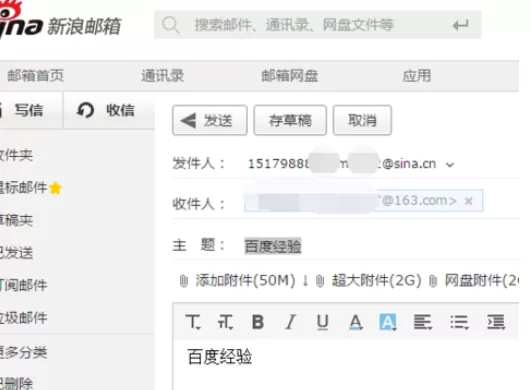
Task: Click the search box for mail and contacts
Action: tap(318, 25)
